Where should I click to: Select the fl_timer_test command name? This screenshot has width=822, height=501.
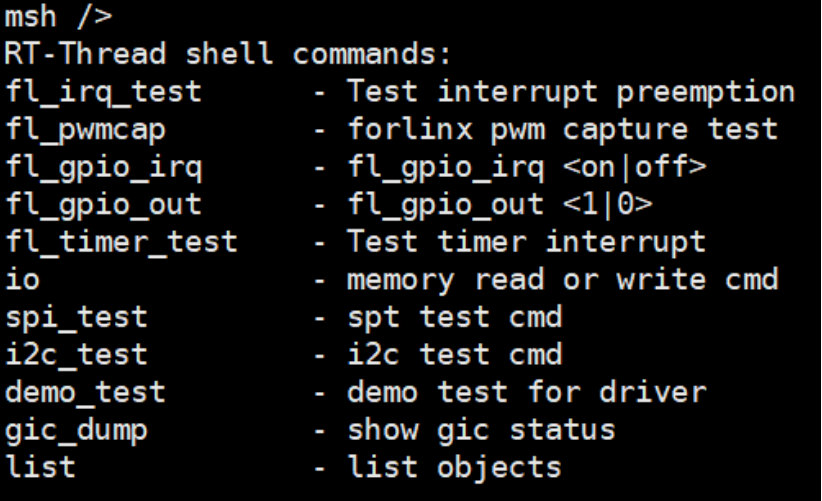[121, 243]
